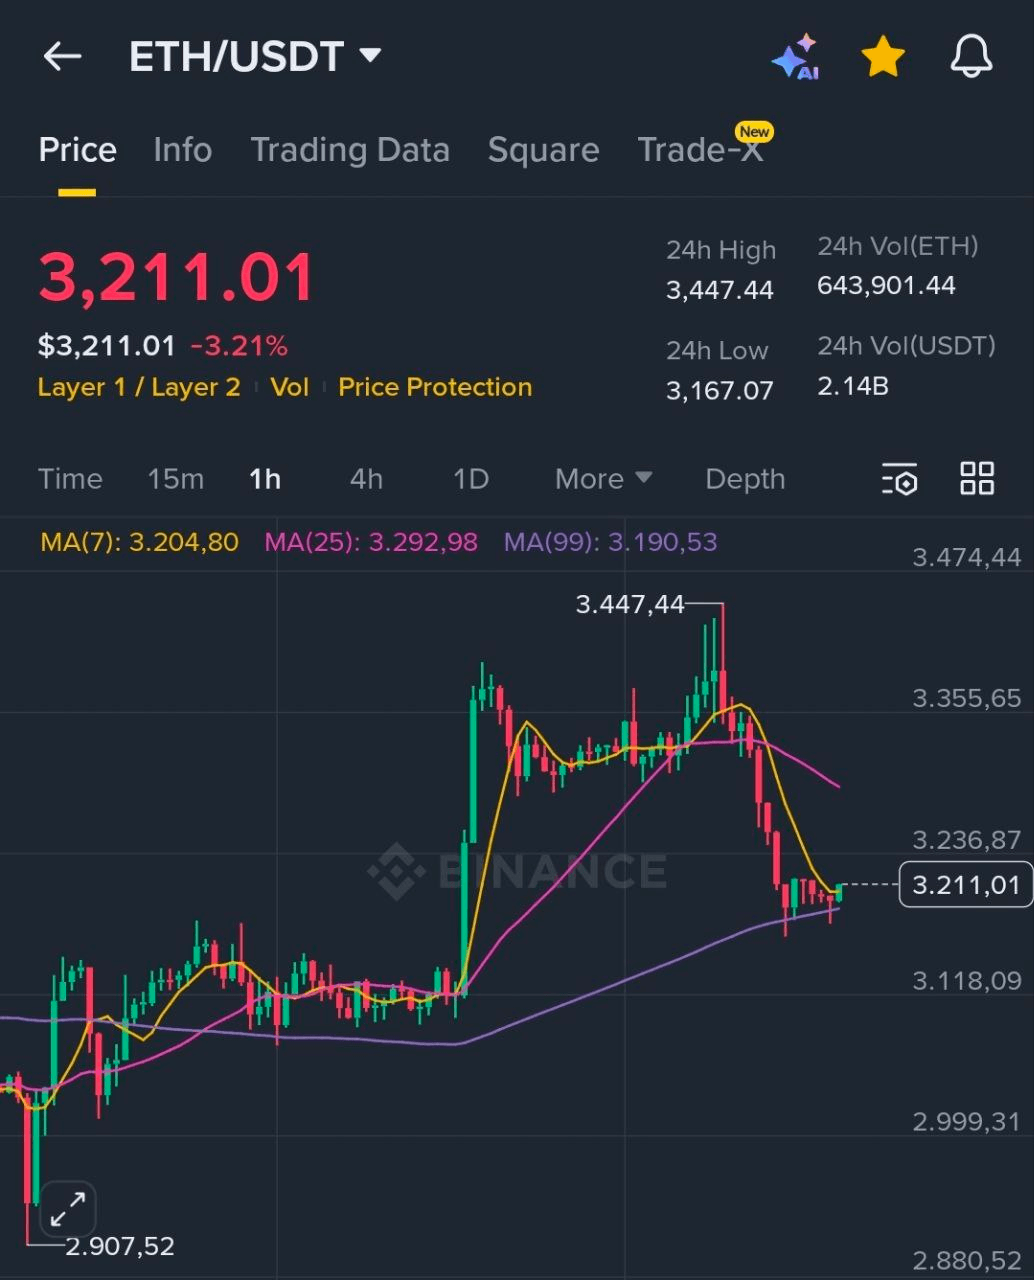This screenshot has width=1034, height=1280.
Task: Open the Layer 1 / Layer 2 link
Action: [x=139, y=387]
